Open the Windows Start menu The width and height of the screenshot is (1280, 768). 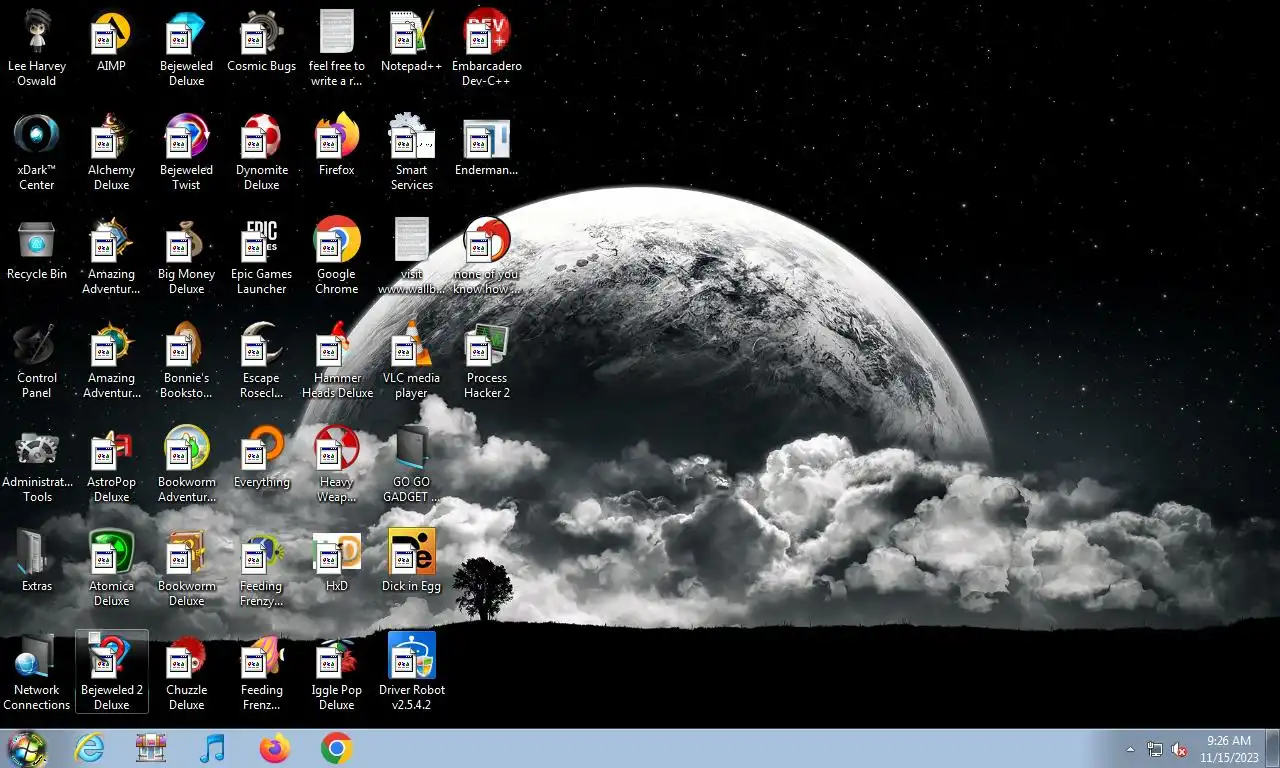point(27,748)
